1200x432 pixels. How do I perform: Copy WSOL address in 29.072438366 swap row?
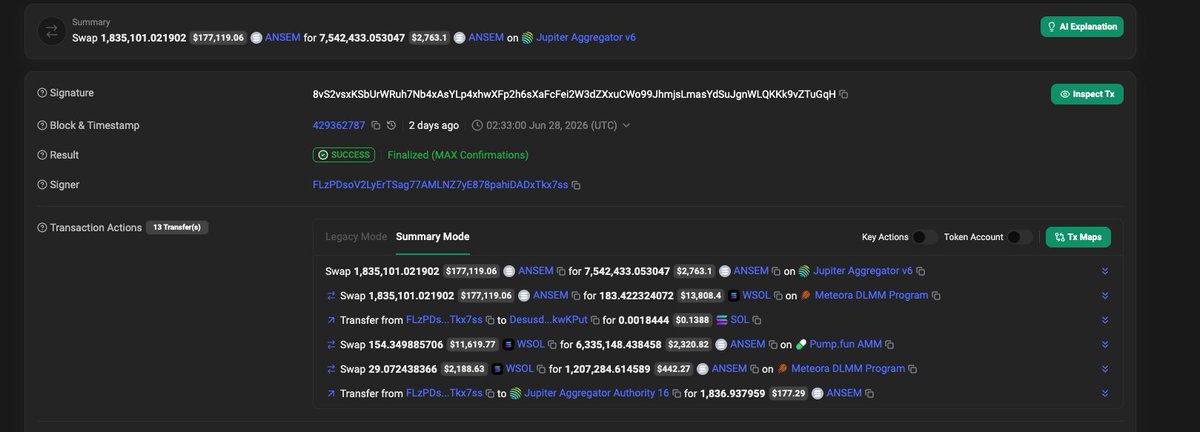click(541, 369)
